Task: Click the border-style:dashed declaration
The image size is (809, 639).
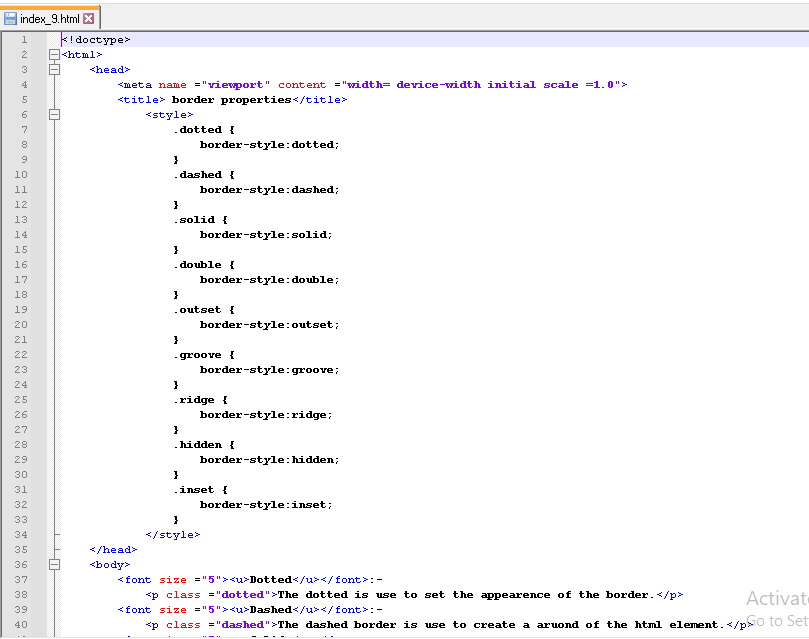Action: [269, 190]
